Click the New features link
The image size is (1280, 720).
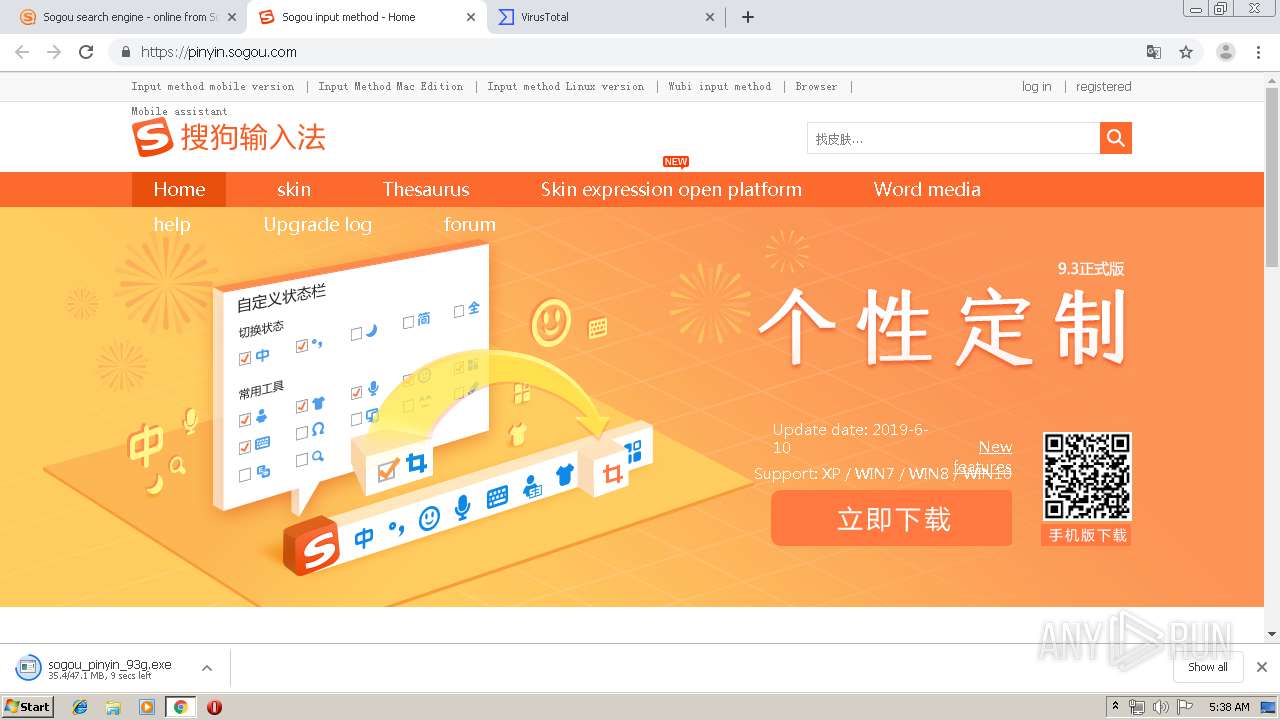(x=984, y=457)
